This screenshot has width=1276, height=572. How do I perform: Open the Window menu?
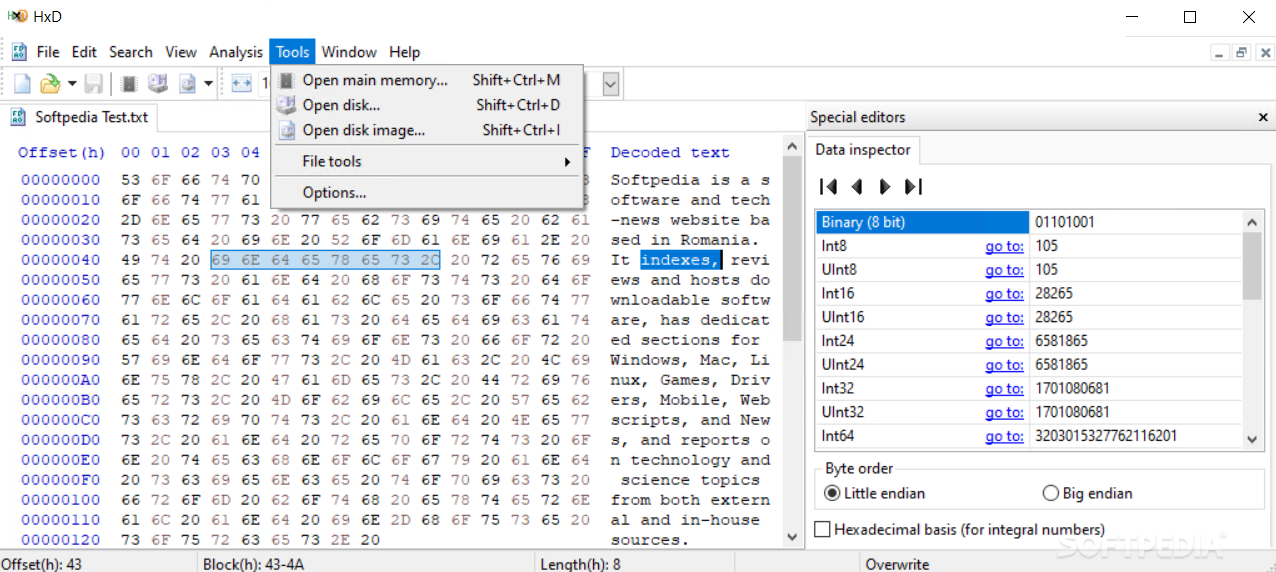(x=349, y=52)
